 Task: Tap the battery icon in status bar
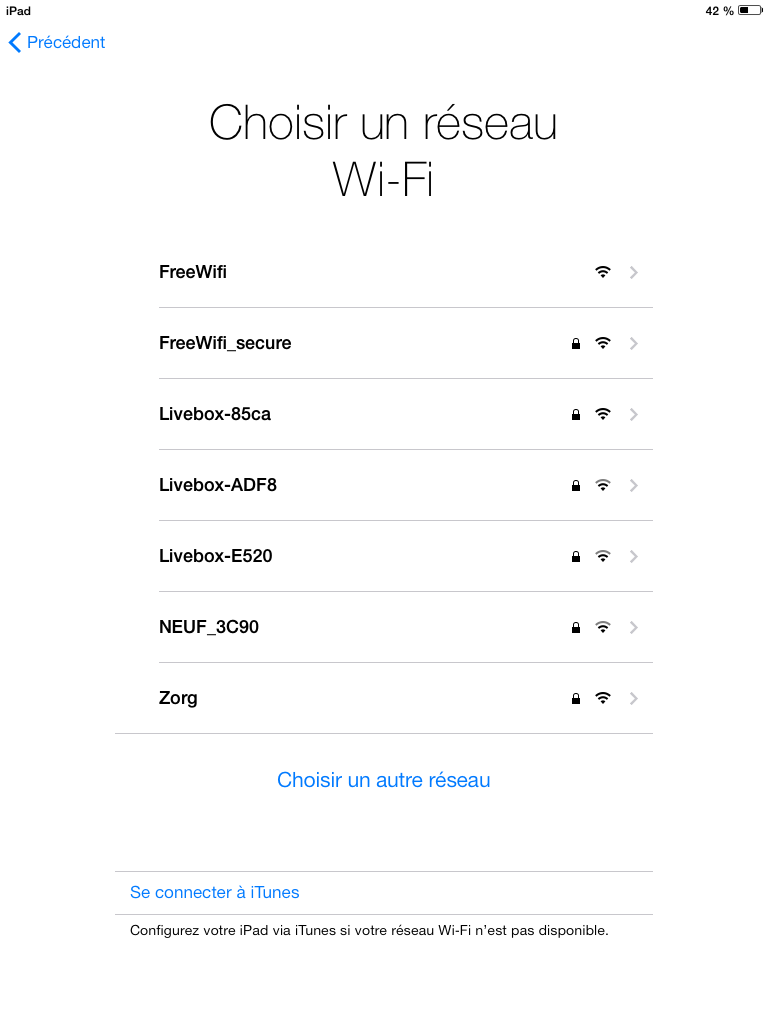pyautogui.click(x=750, y=11)
